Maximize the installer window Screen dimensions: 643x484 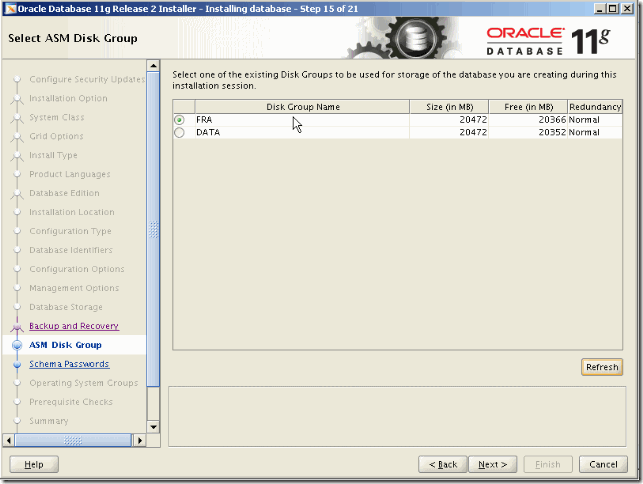[613, 8]
